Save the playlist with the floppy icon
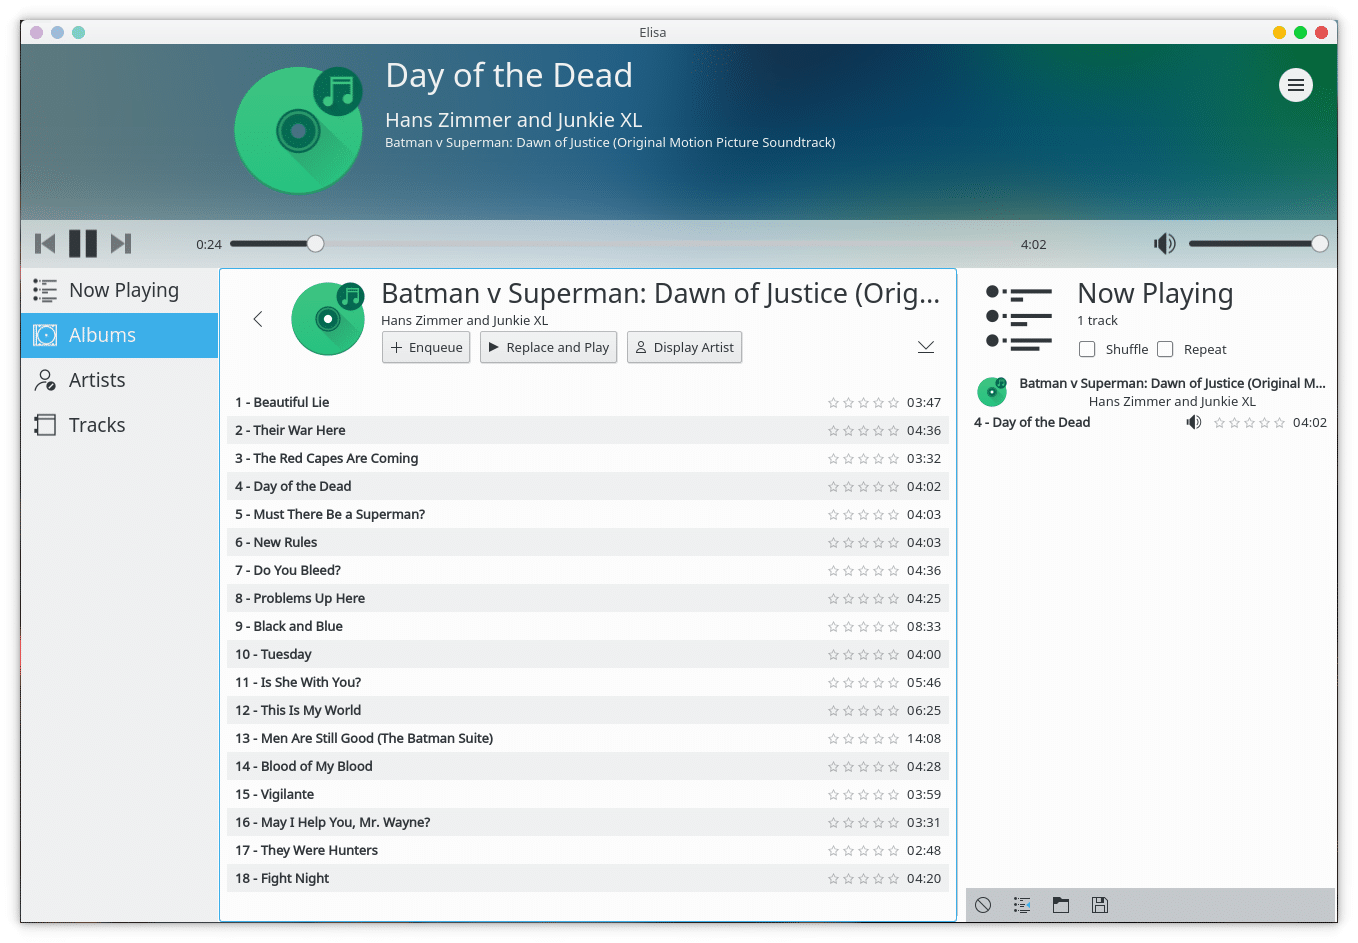The height and width of the screenshot is (943, 1358). (1100, 905)
